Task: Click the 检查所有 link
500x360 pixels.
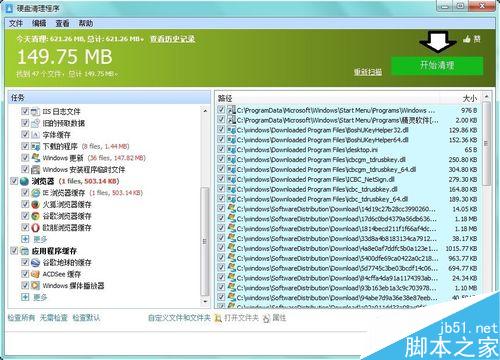Action: 21,318
